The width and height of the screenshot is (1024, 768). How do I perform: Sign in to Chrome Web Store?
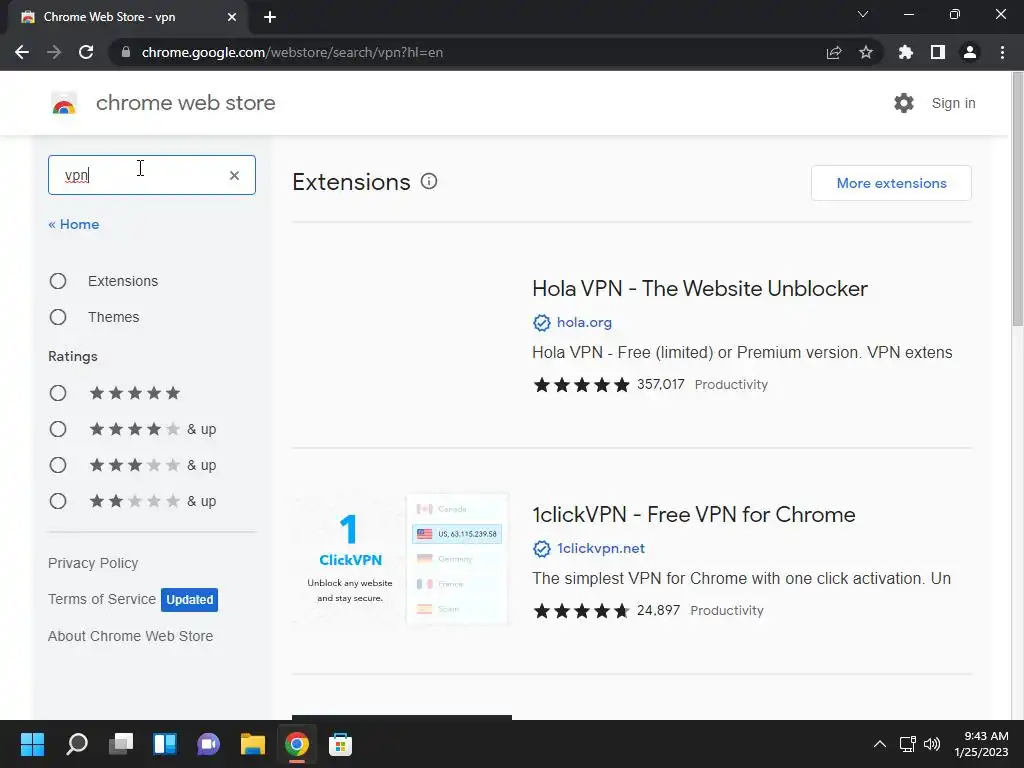953,103
